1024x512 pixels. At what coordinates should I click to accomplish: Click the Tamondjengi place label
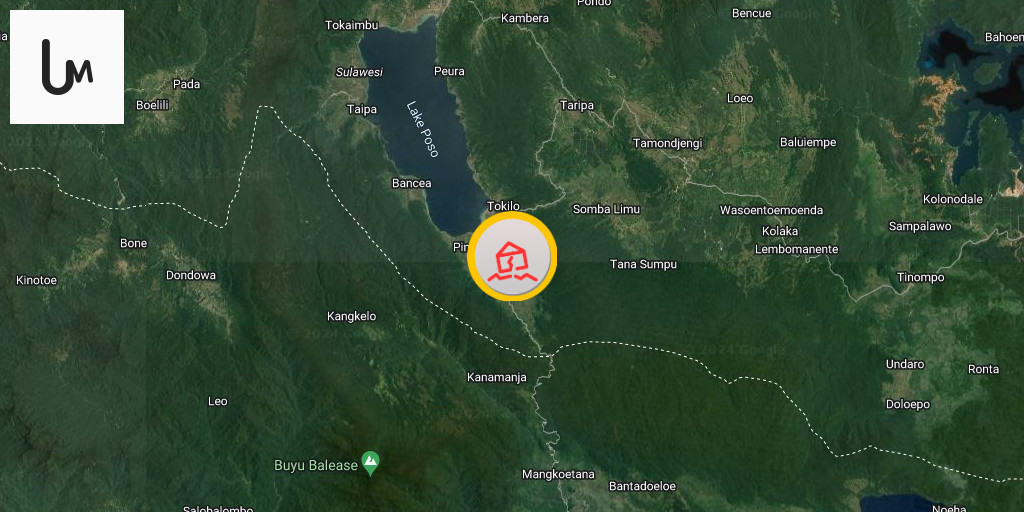tap(667, 144)
